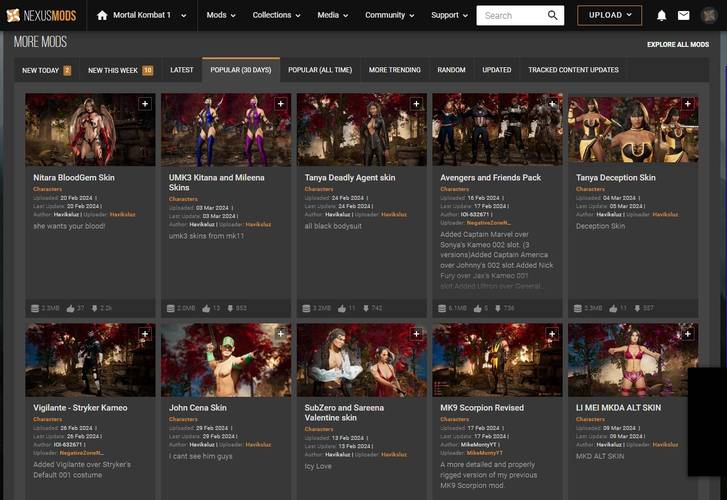727x500 pixels.
Task: Click the search magnifier icon
Action: click(x=552, y=15)
